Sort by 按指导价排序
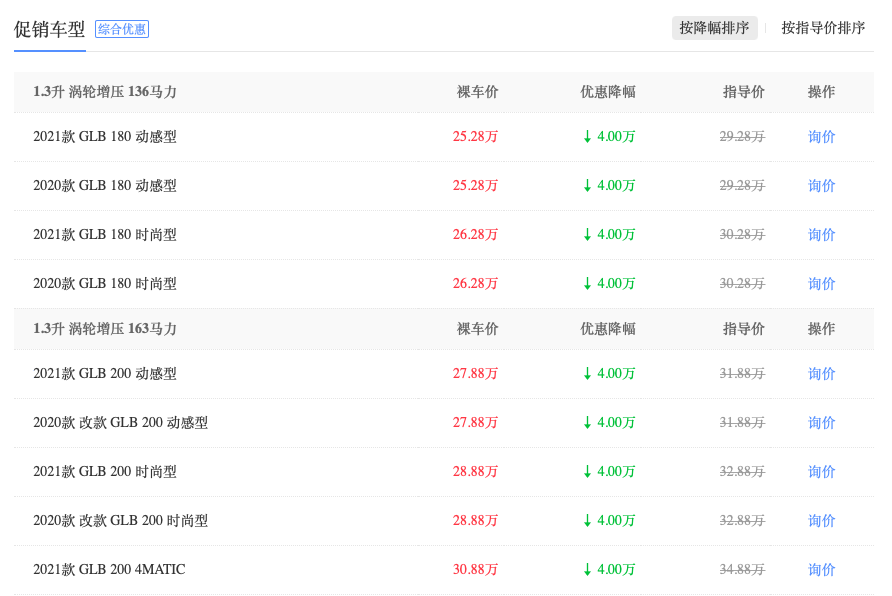 pyautogui.click(x=823, y=28)
